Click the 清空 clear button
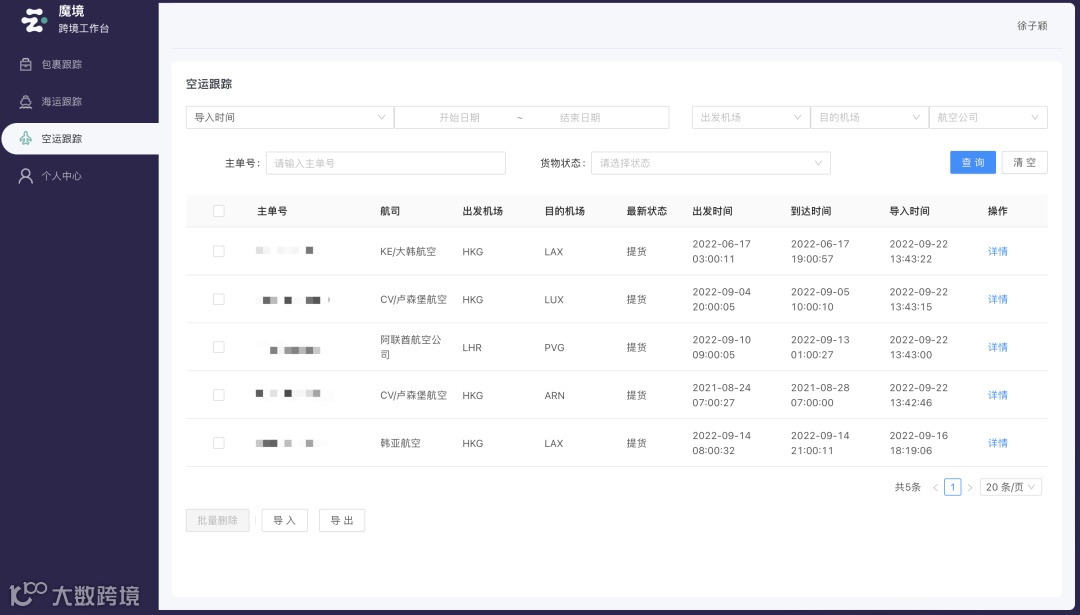Viewport: 1080px width, 615px height. point(1024,163)
